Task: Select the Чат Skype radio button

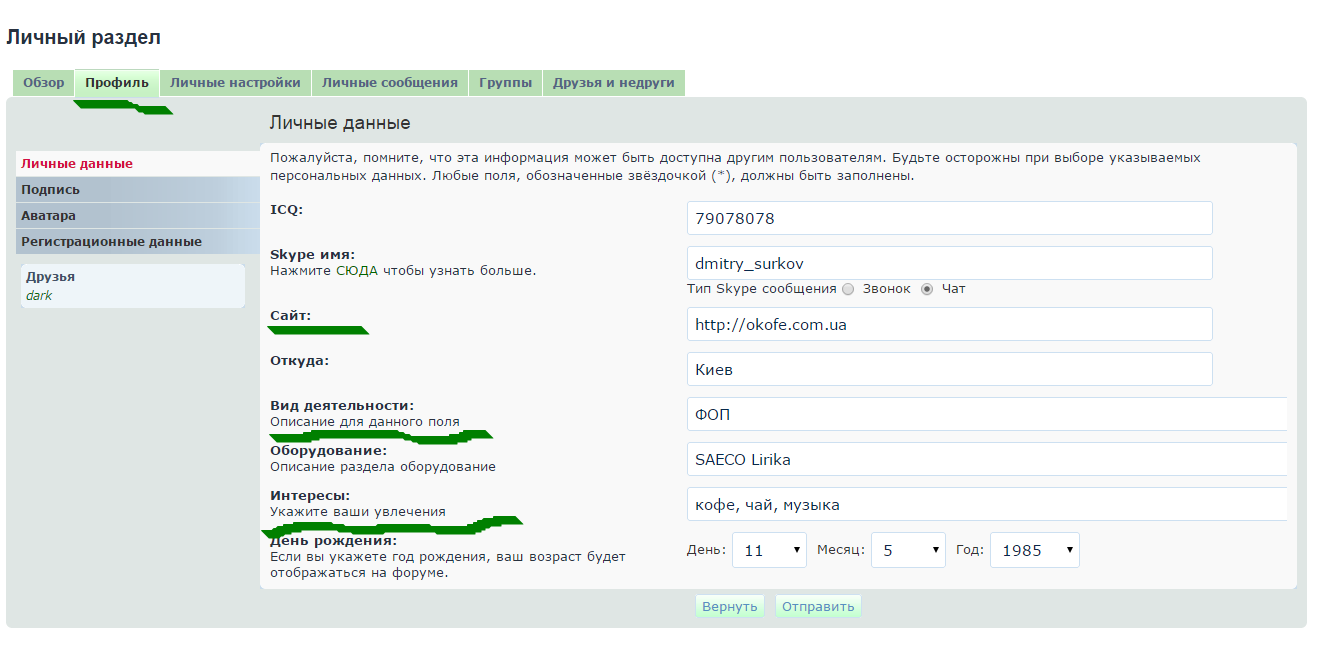Action: [x=926, y=289]
